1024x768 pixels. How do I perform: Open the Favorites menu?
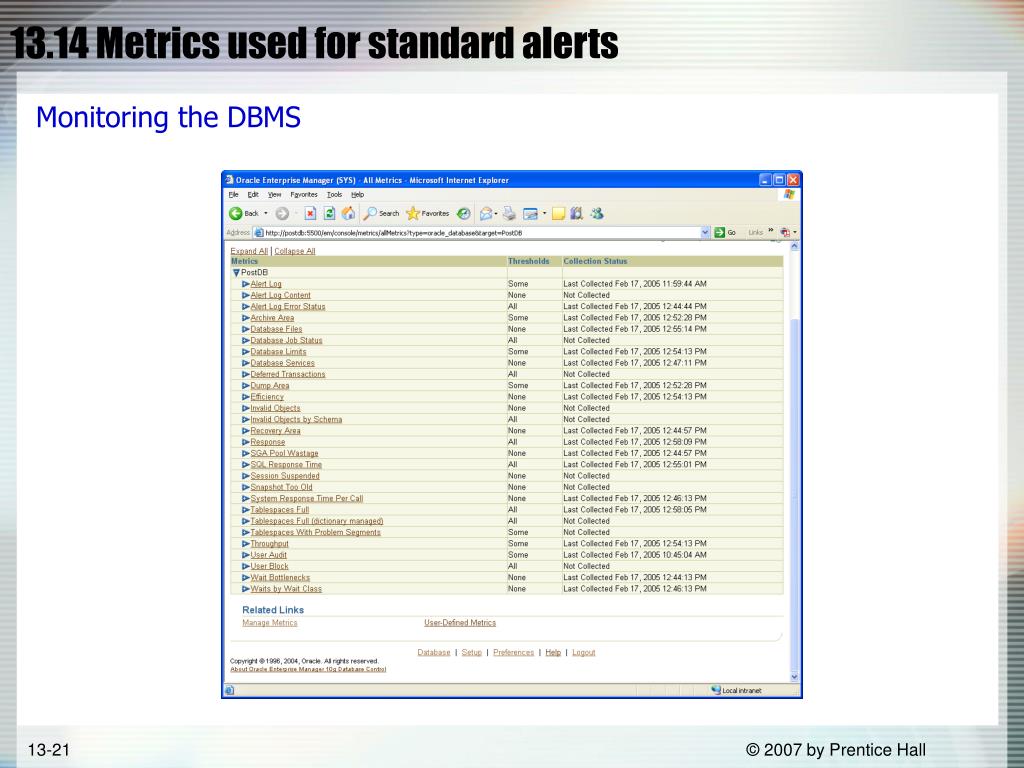(304, 195)
